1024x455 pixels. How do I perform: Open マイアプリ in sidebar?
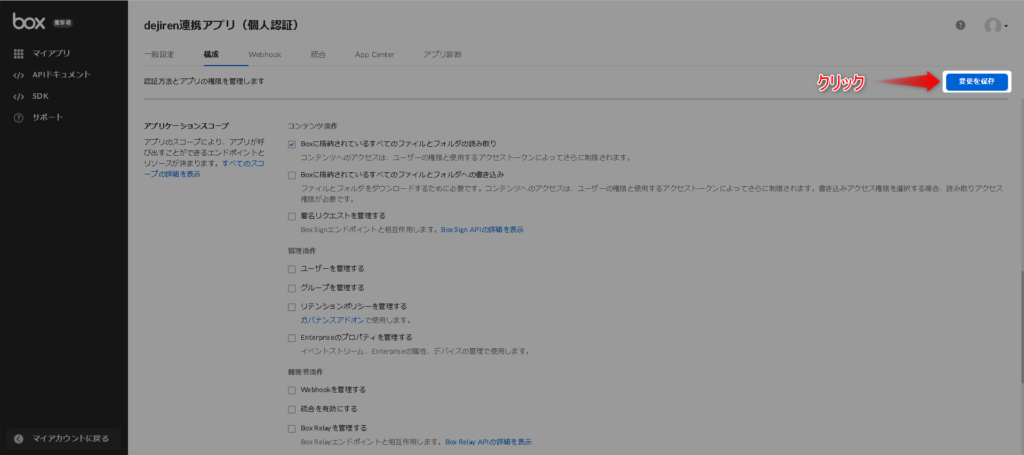pyautogui.click(x=51, y=54)
